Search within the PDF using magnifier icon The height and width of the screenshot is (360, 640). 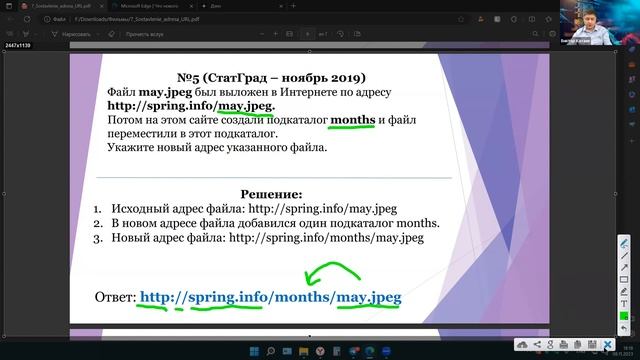coord(535,34)
